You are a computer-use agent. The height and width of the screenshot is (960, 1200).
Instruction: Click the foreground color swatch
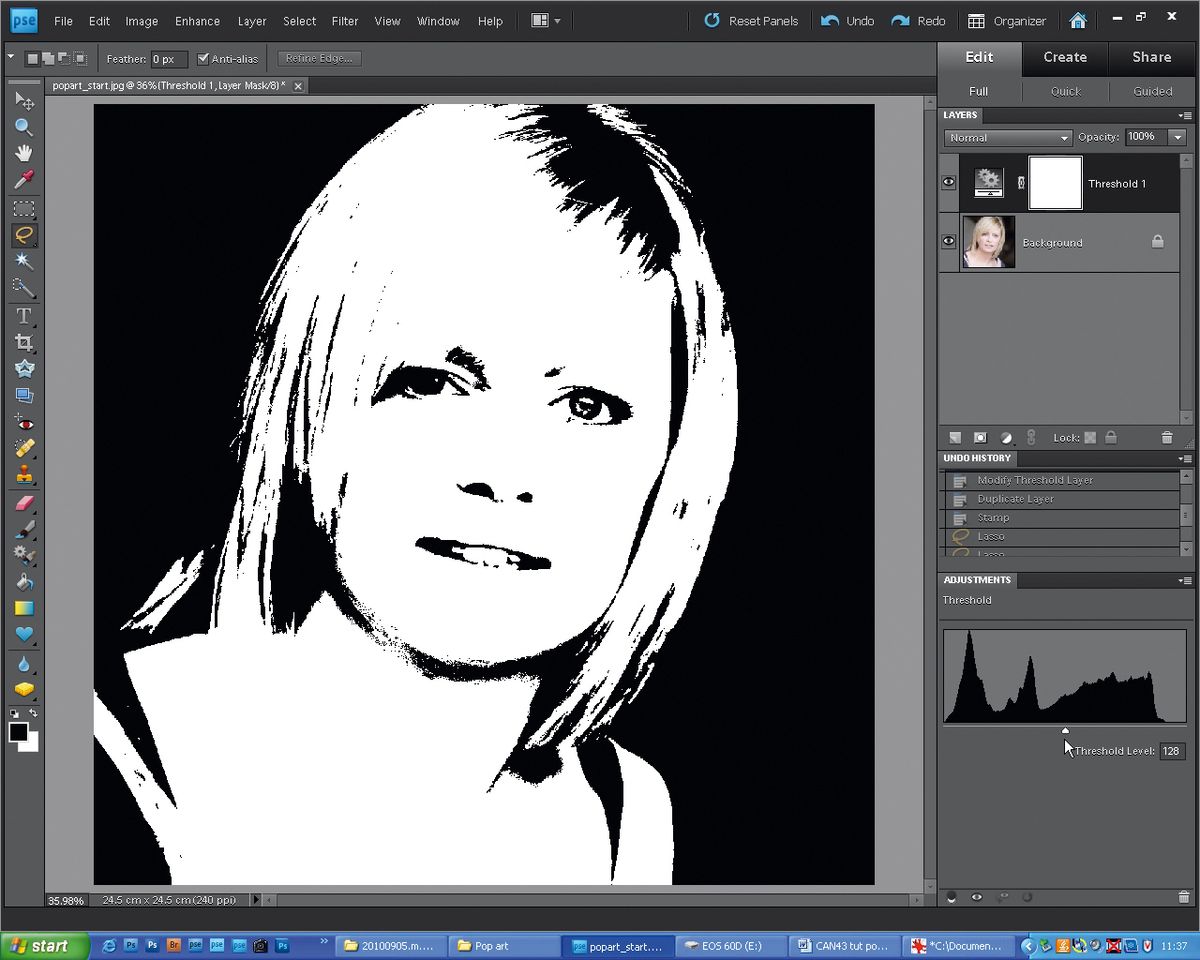[x=18, y=731]
